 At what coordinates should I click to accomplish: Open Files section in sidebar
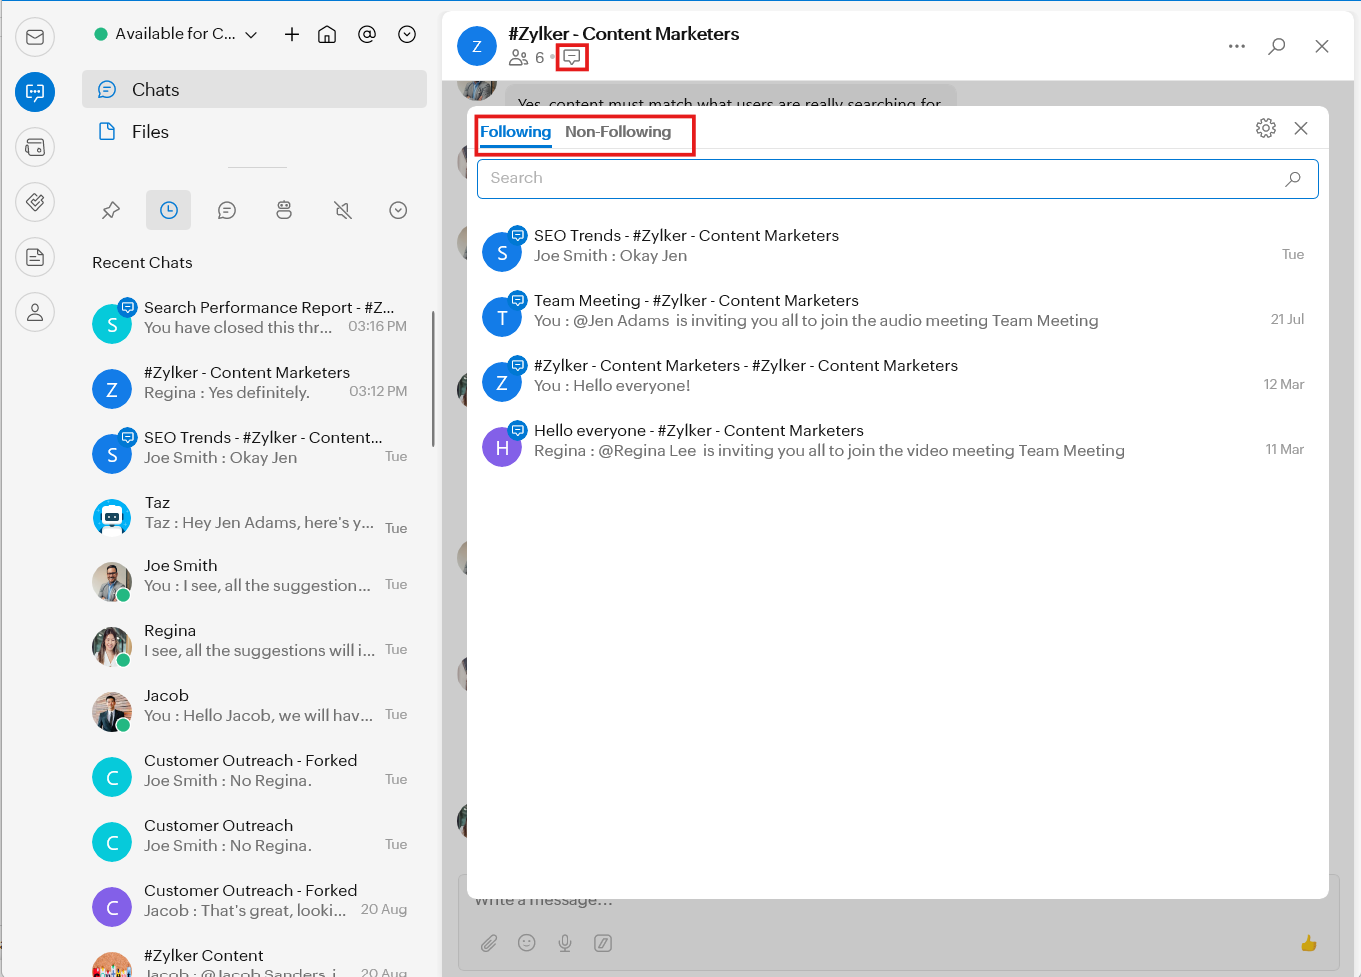150,132
